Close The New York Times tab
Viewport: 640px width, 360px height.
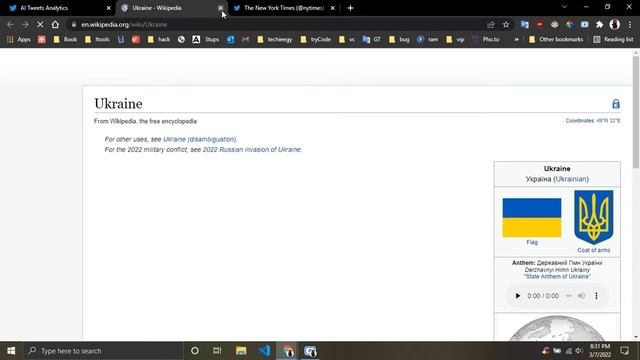tap(333, 8)
